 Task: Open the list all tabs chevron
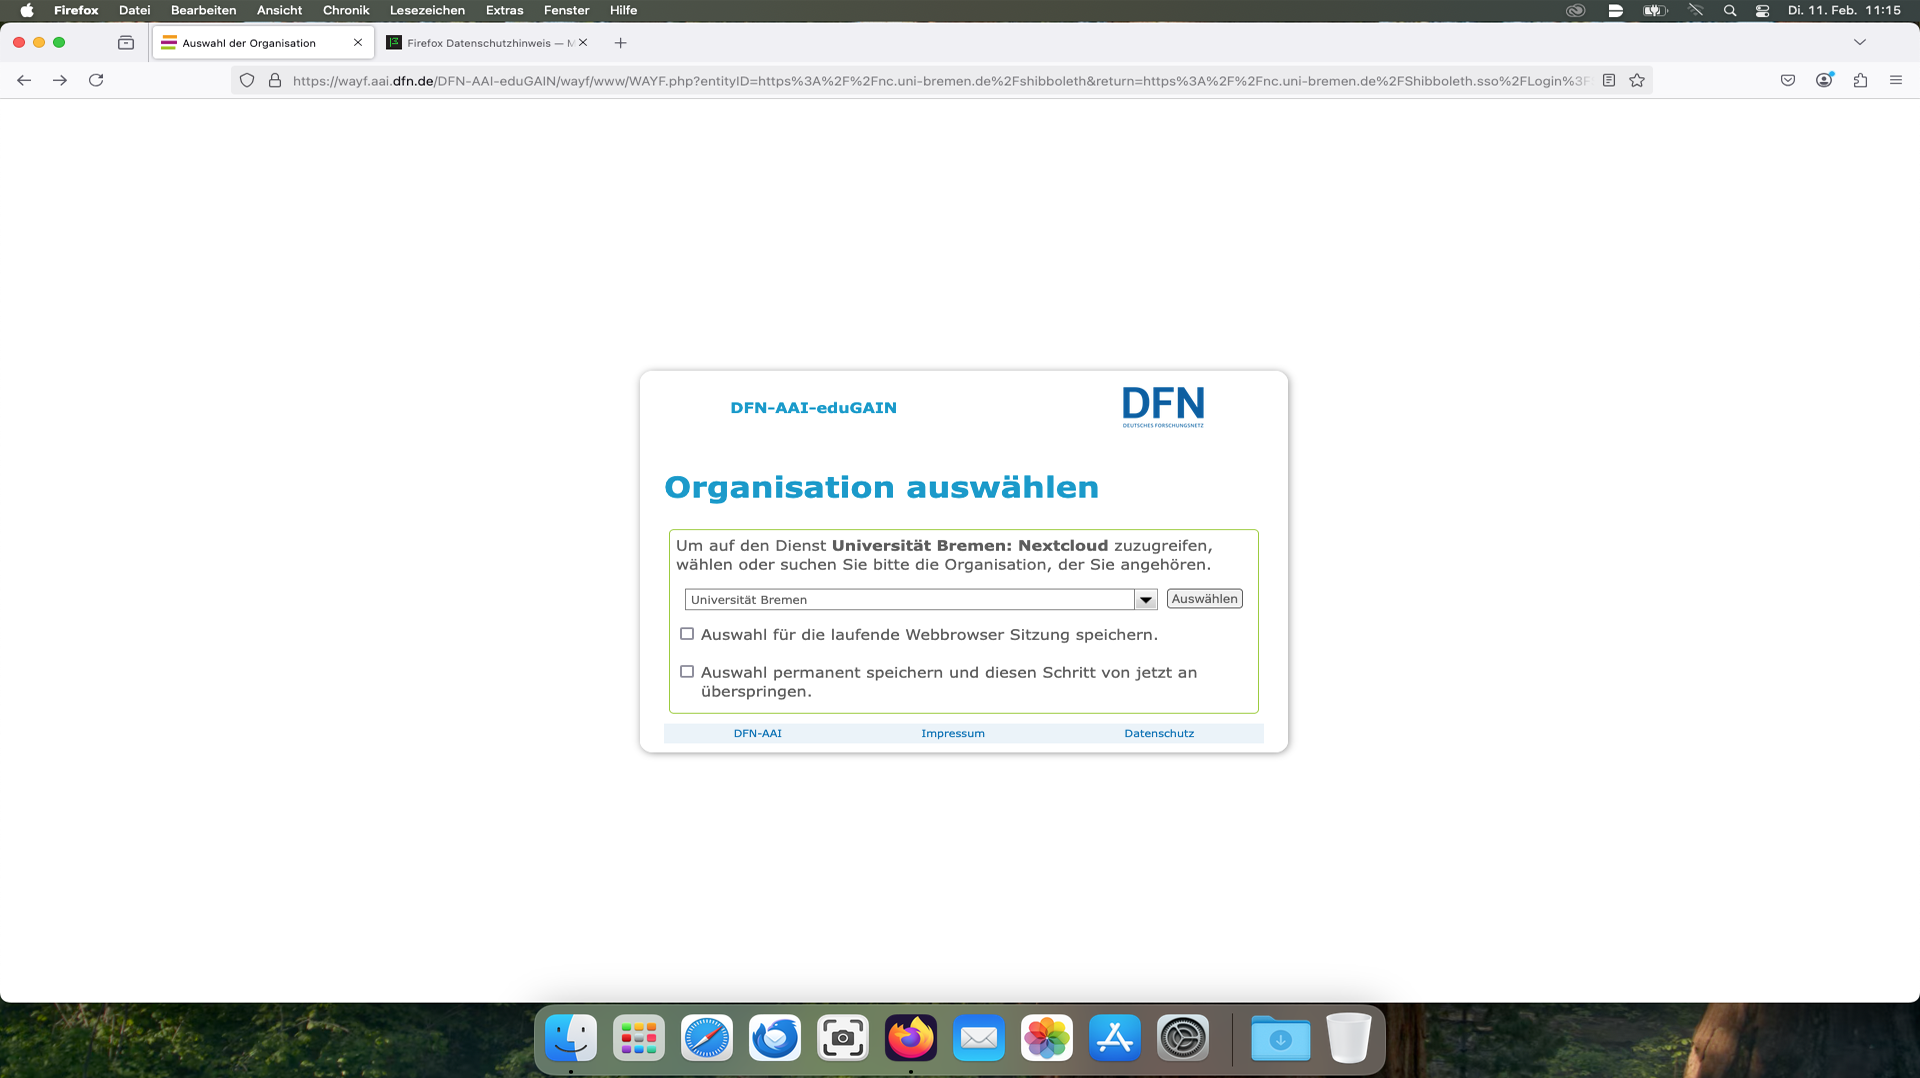(1860, 42)
